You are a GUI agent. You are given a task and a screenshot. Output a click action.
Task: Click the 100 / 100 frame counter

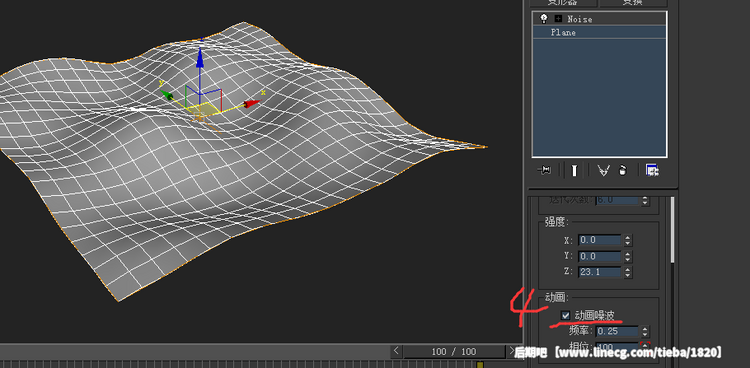click(x=453, y=352)
